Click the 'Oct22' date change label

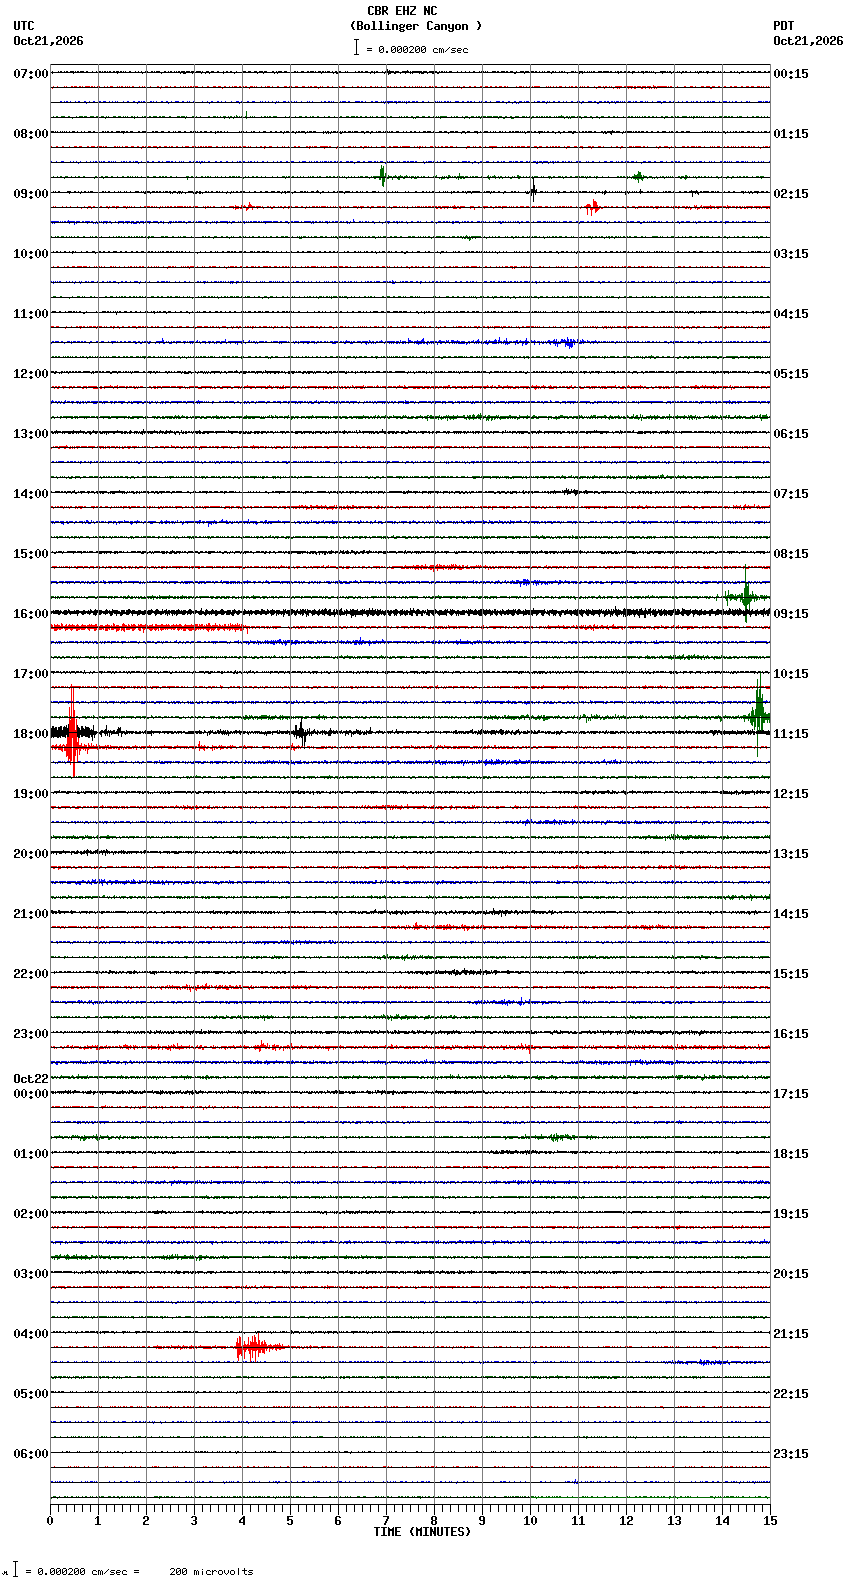pyautogui.click(x=31, y=1079)
